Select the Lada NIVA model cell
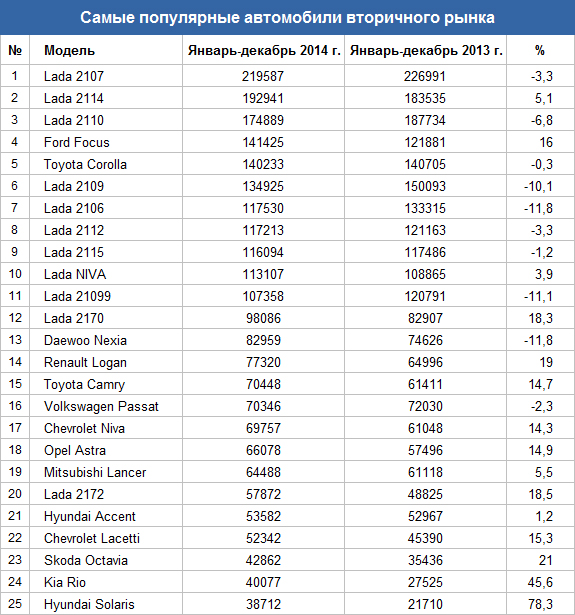The height and width of the screenshot is (615, 575). pos(75,274)
